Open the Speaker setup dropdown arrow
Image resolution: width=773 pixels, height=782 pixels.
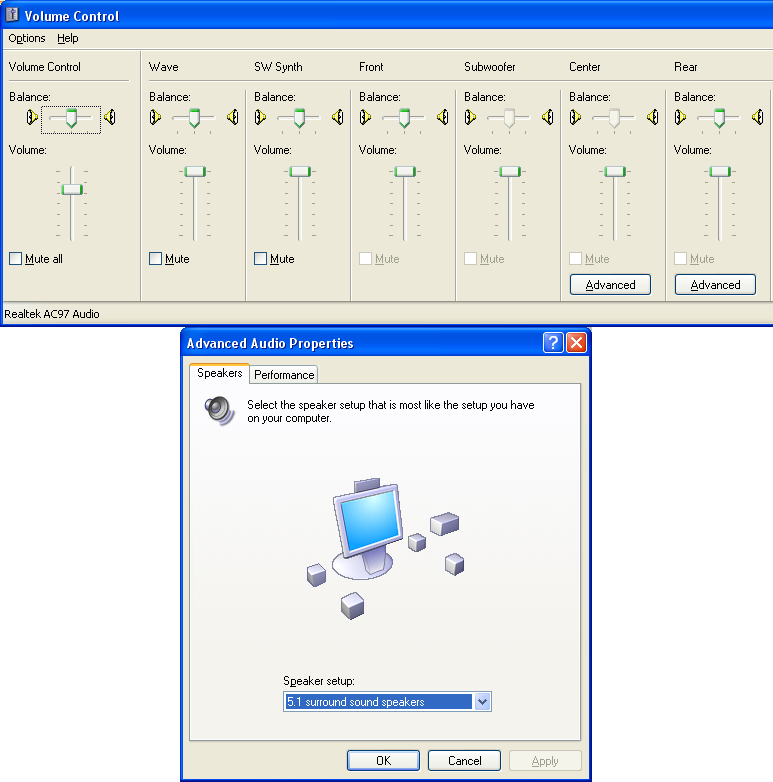(482, 702)
